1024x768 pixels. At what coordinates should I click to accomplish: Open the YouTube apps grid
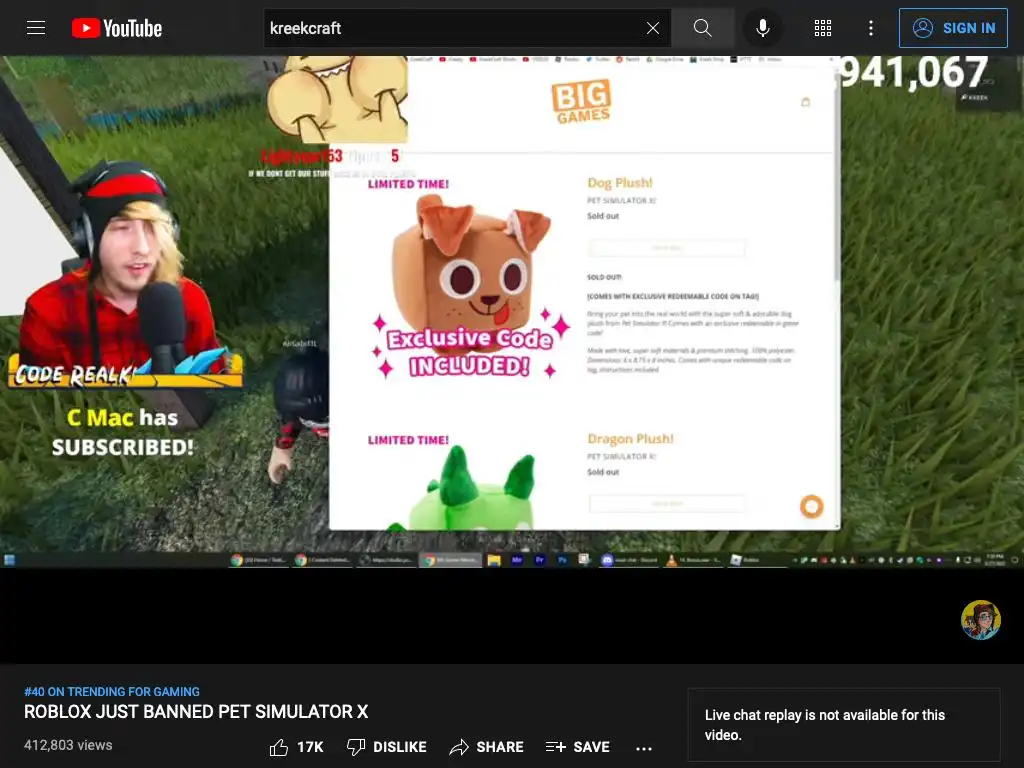tap(823, 28)
